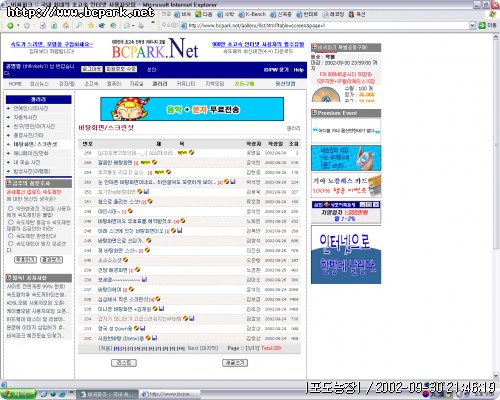Open the 자료실 navigation tab
The height and width of the screenshot is (400, 500).
click(136, 84)
